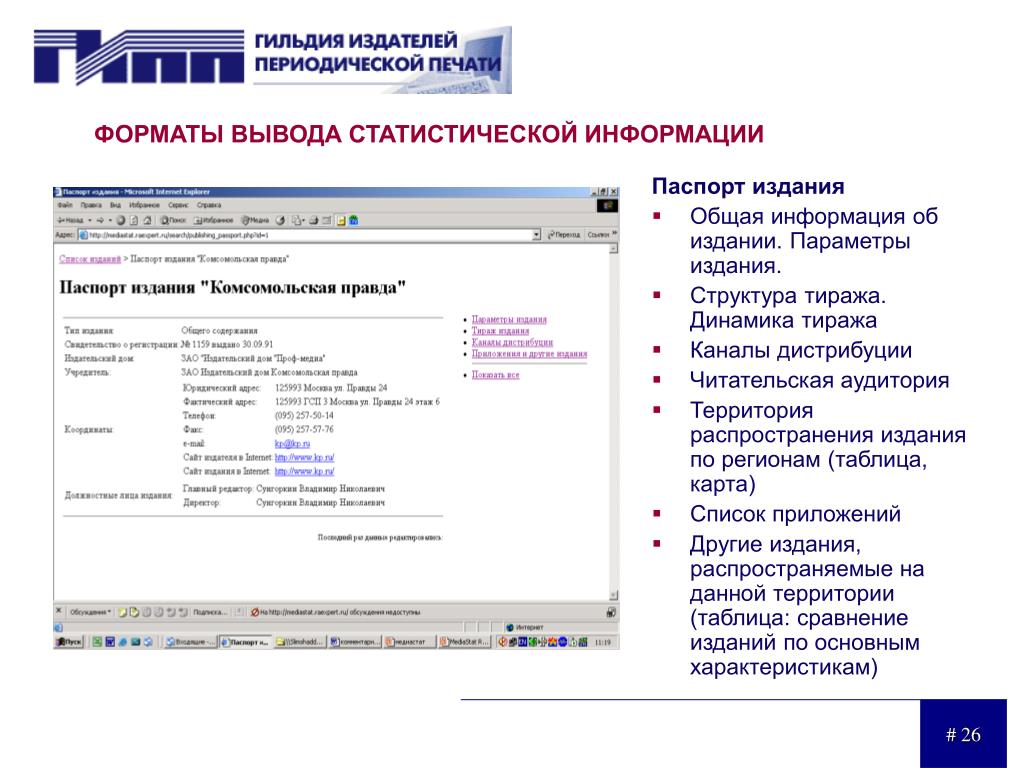The image size is (1024, 768).
Task: Open the Избранное menu
Action: [144, 205]
